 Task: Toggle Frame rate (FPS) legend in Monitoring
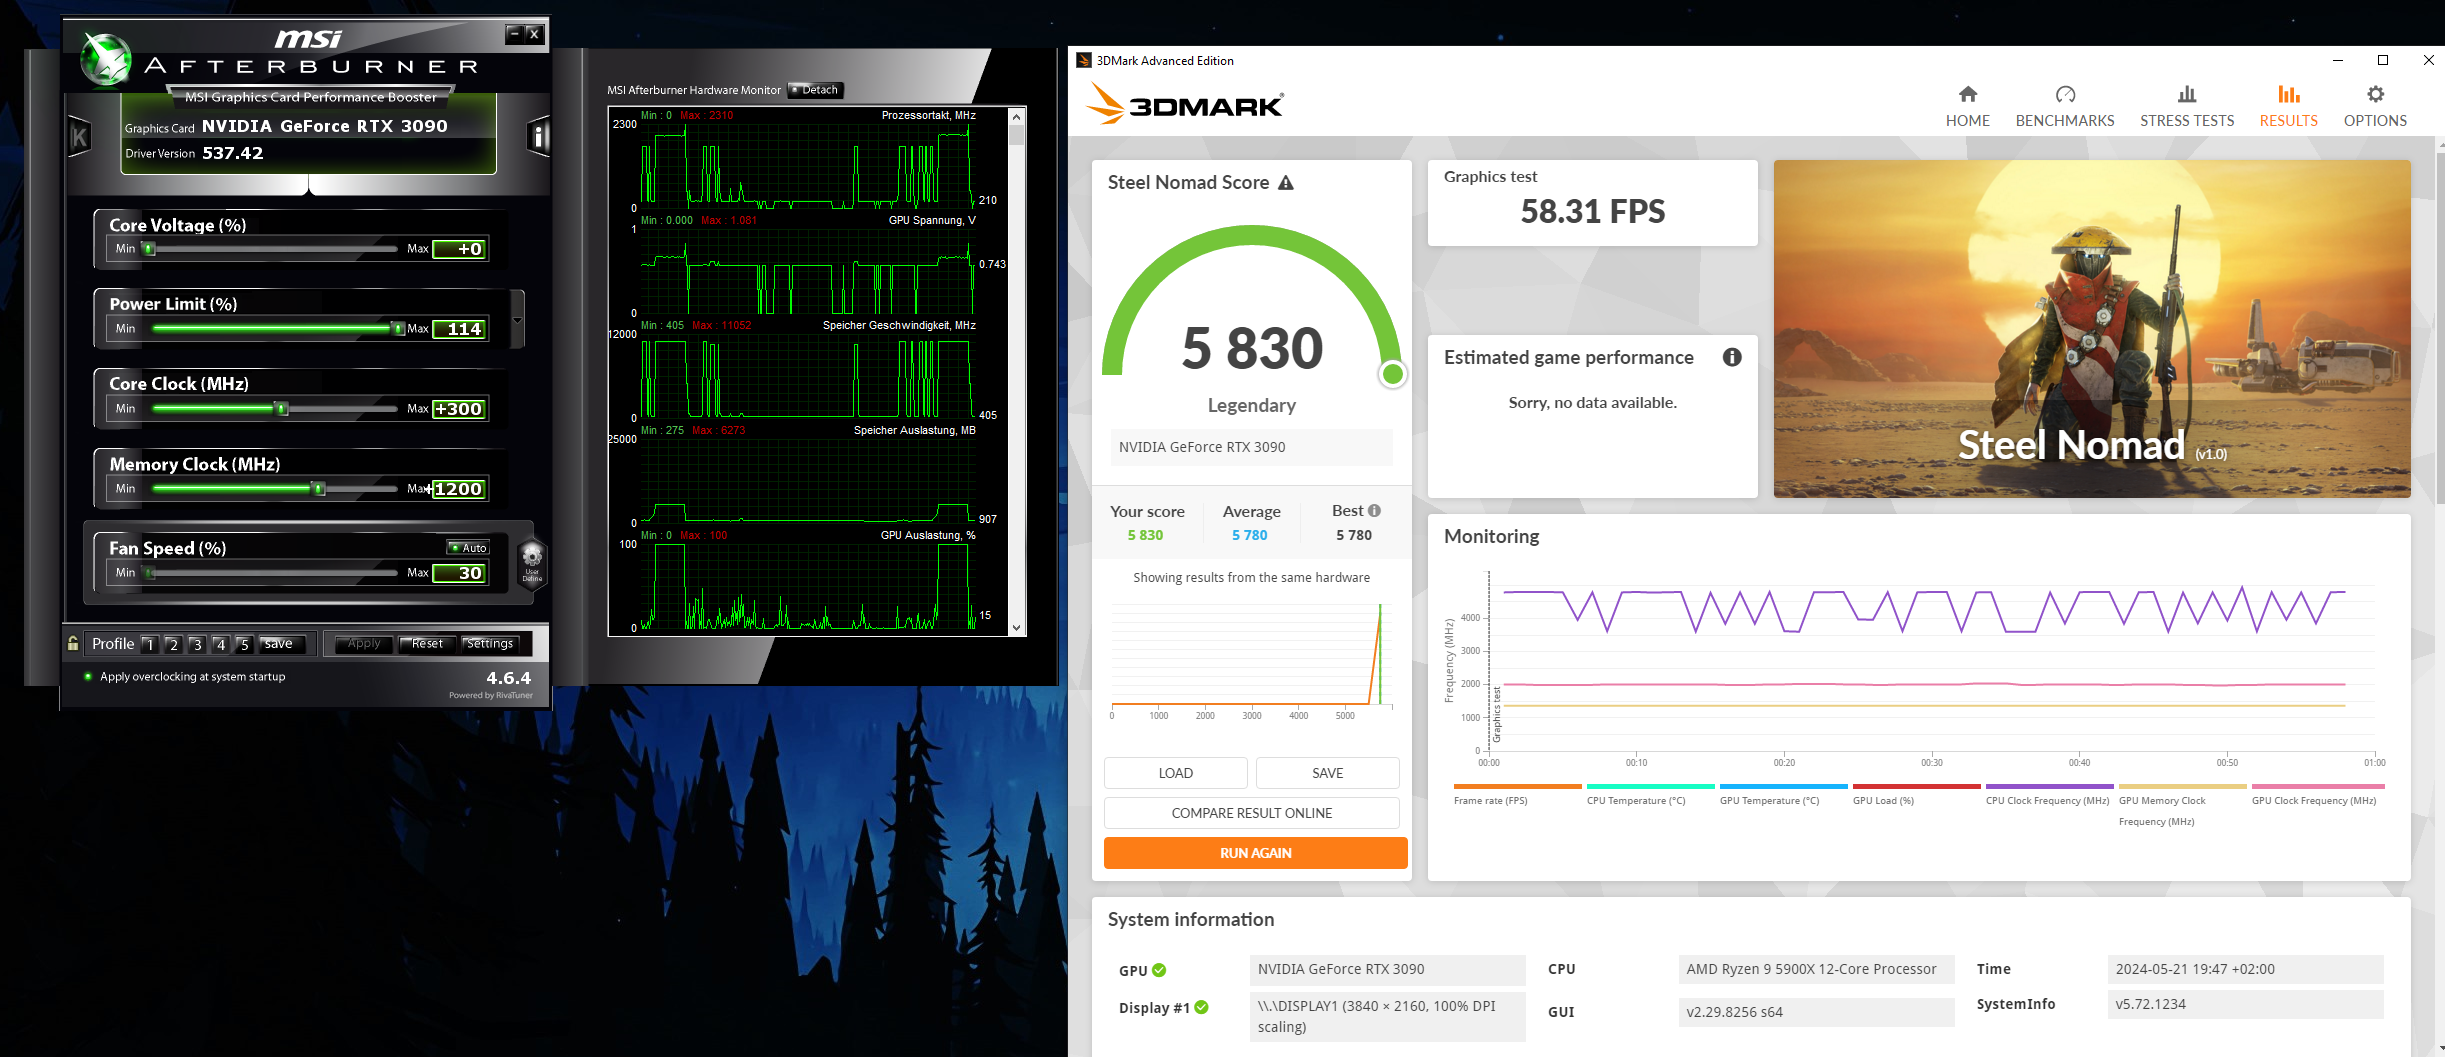tap(1517, 795)
